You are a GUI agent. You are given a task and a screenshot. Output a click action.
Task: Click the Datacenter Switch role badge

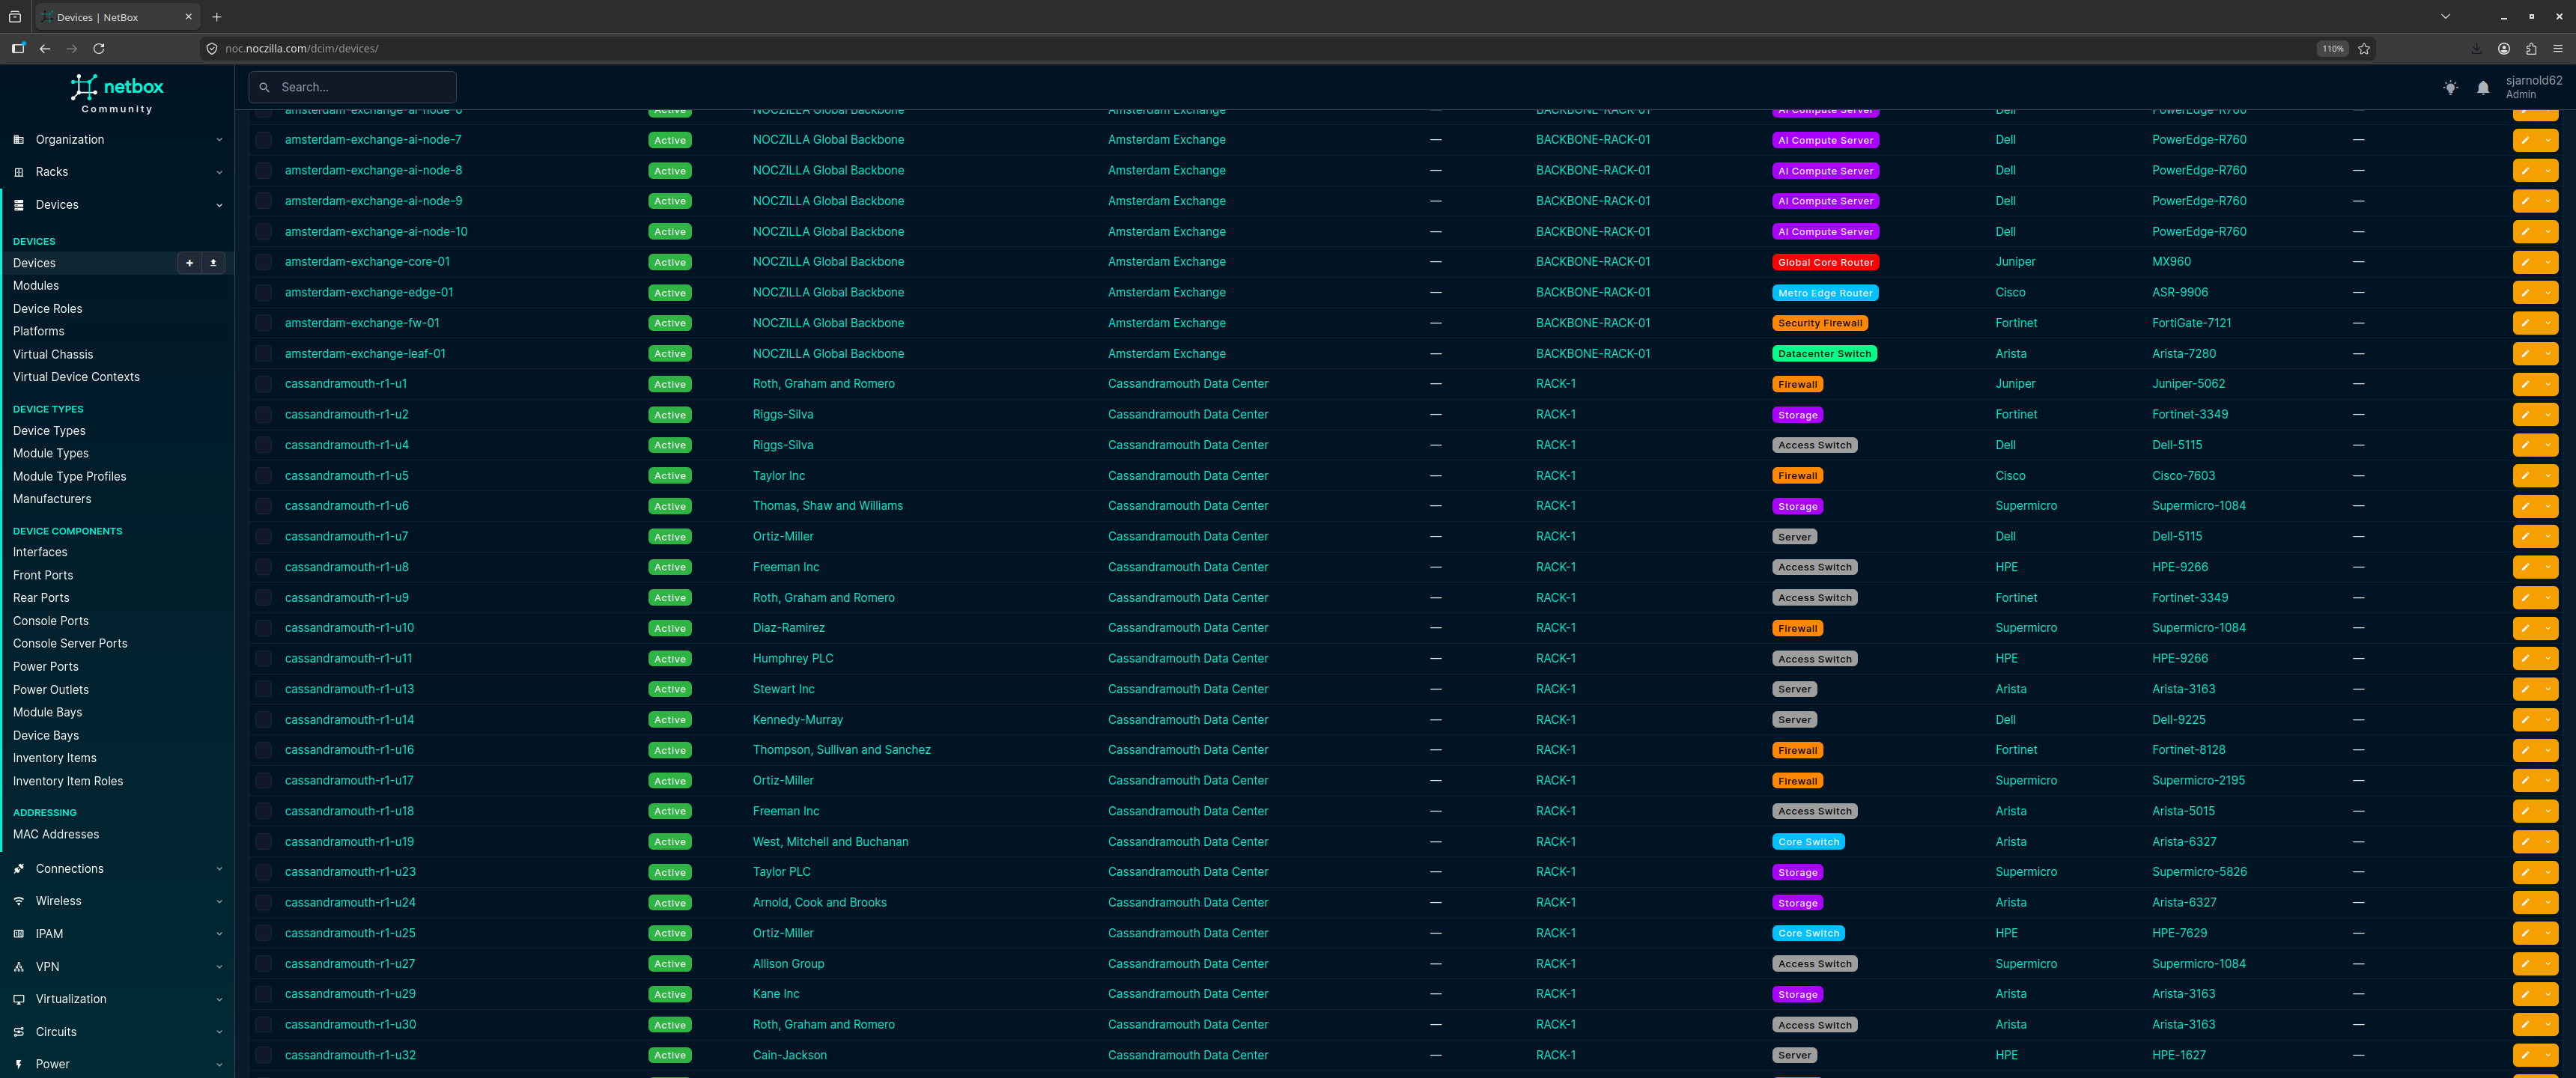coord(1824,354)
